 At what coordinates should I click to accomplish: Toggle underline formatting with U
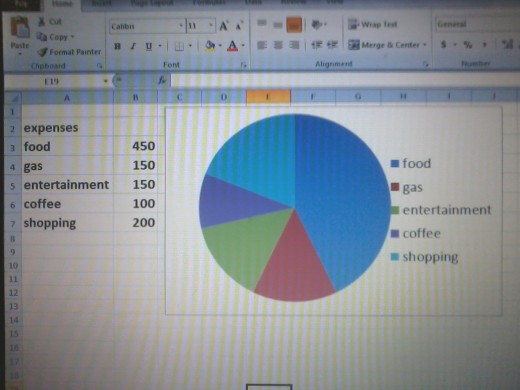click(149, 46)
